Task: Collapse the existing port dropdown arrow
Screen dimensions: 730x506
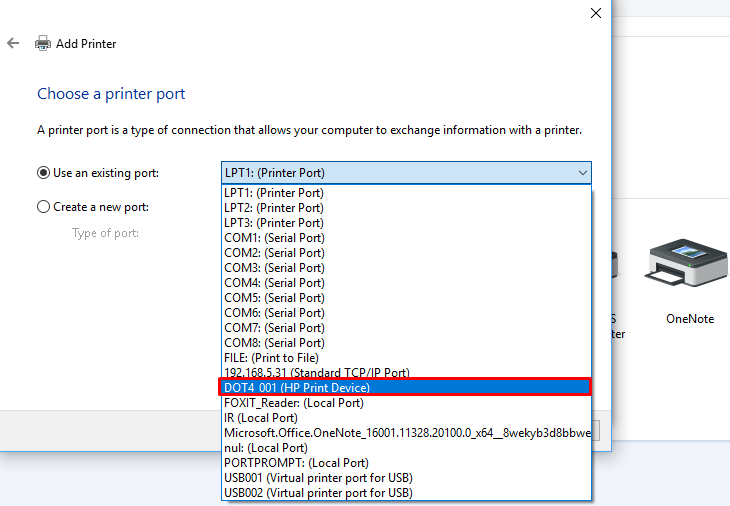Action: click(x=582, y=173)
